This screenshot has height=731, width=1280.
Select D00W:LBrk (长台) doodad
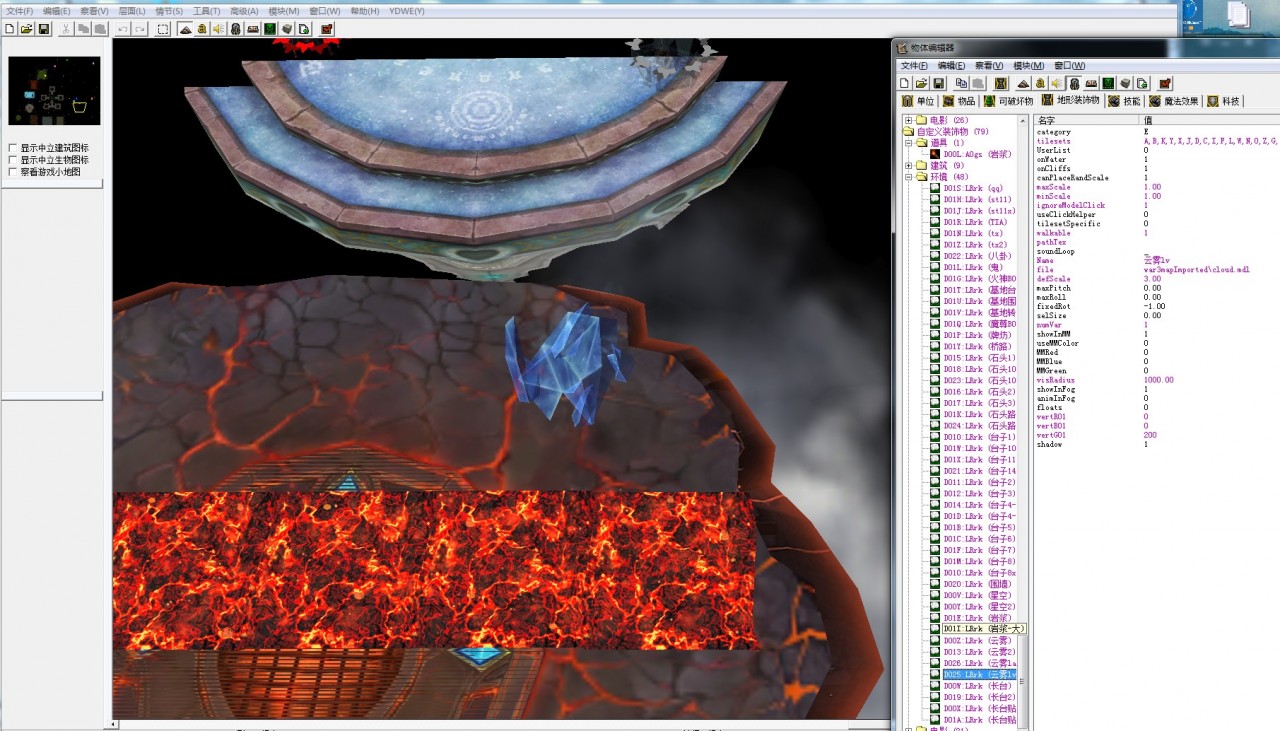pyautogui.click(x=979, y=686)
